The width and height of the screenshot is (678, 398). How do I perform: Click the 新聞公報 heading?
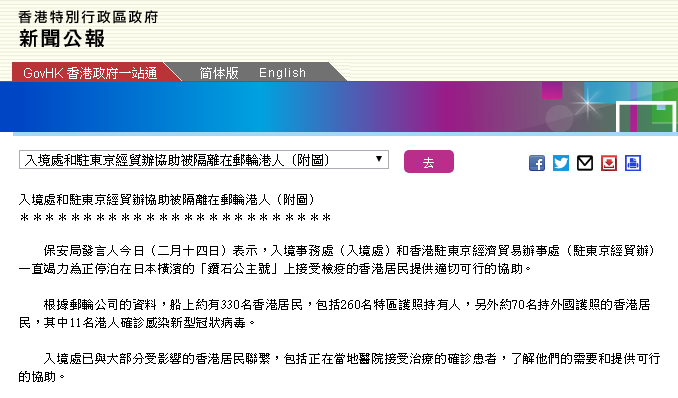tap(61, 39)
